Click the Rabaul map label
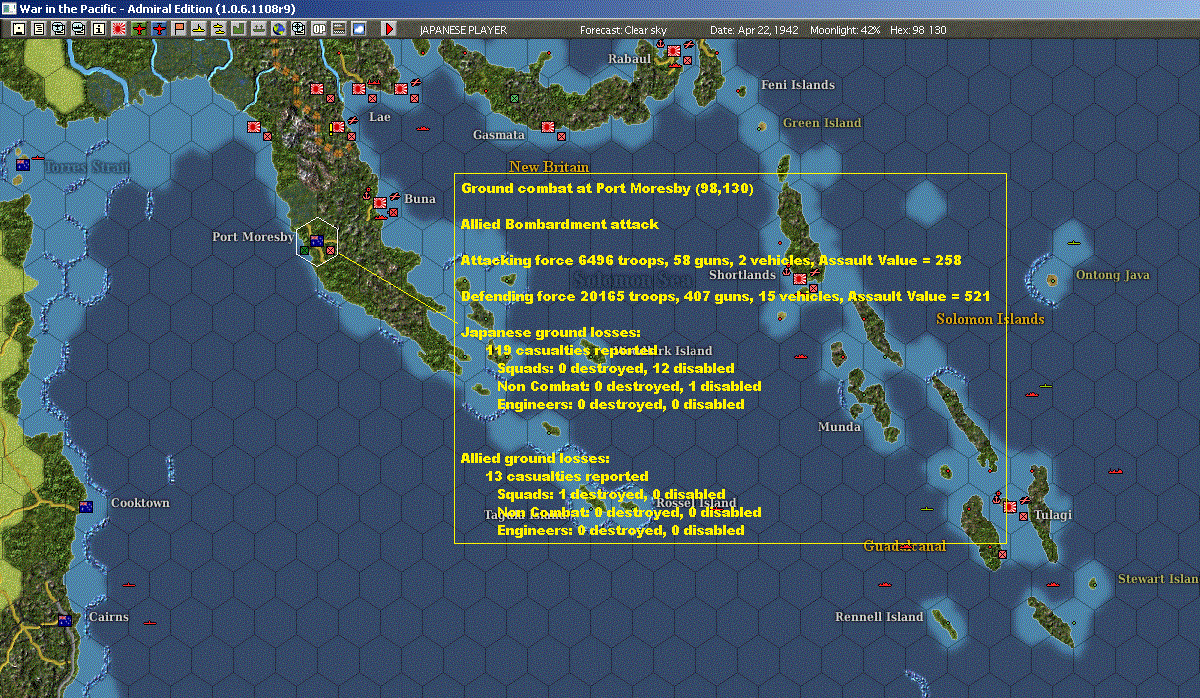 tap(630, 59)
